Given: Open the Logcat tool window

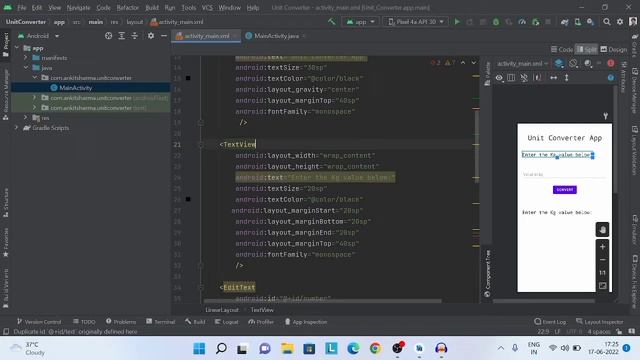Looking at the screenshot, I should 226,322.
